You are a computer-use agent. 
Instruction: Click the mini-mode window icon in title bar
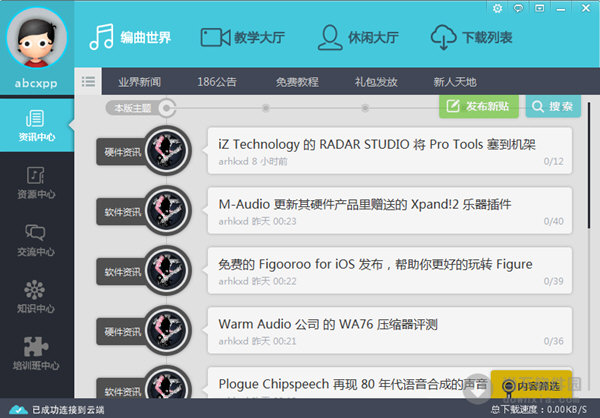pos(540,8)
